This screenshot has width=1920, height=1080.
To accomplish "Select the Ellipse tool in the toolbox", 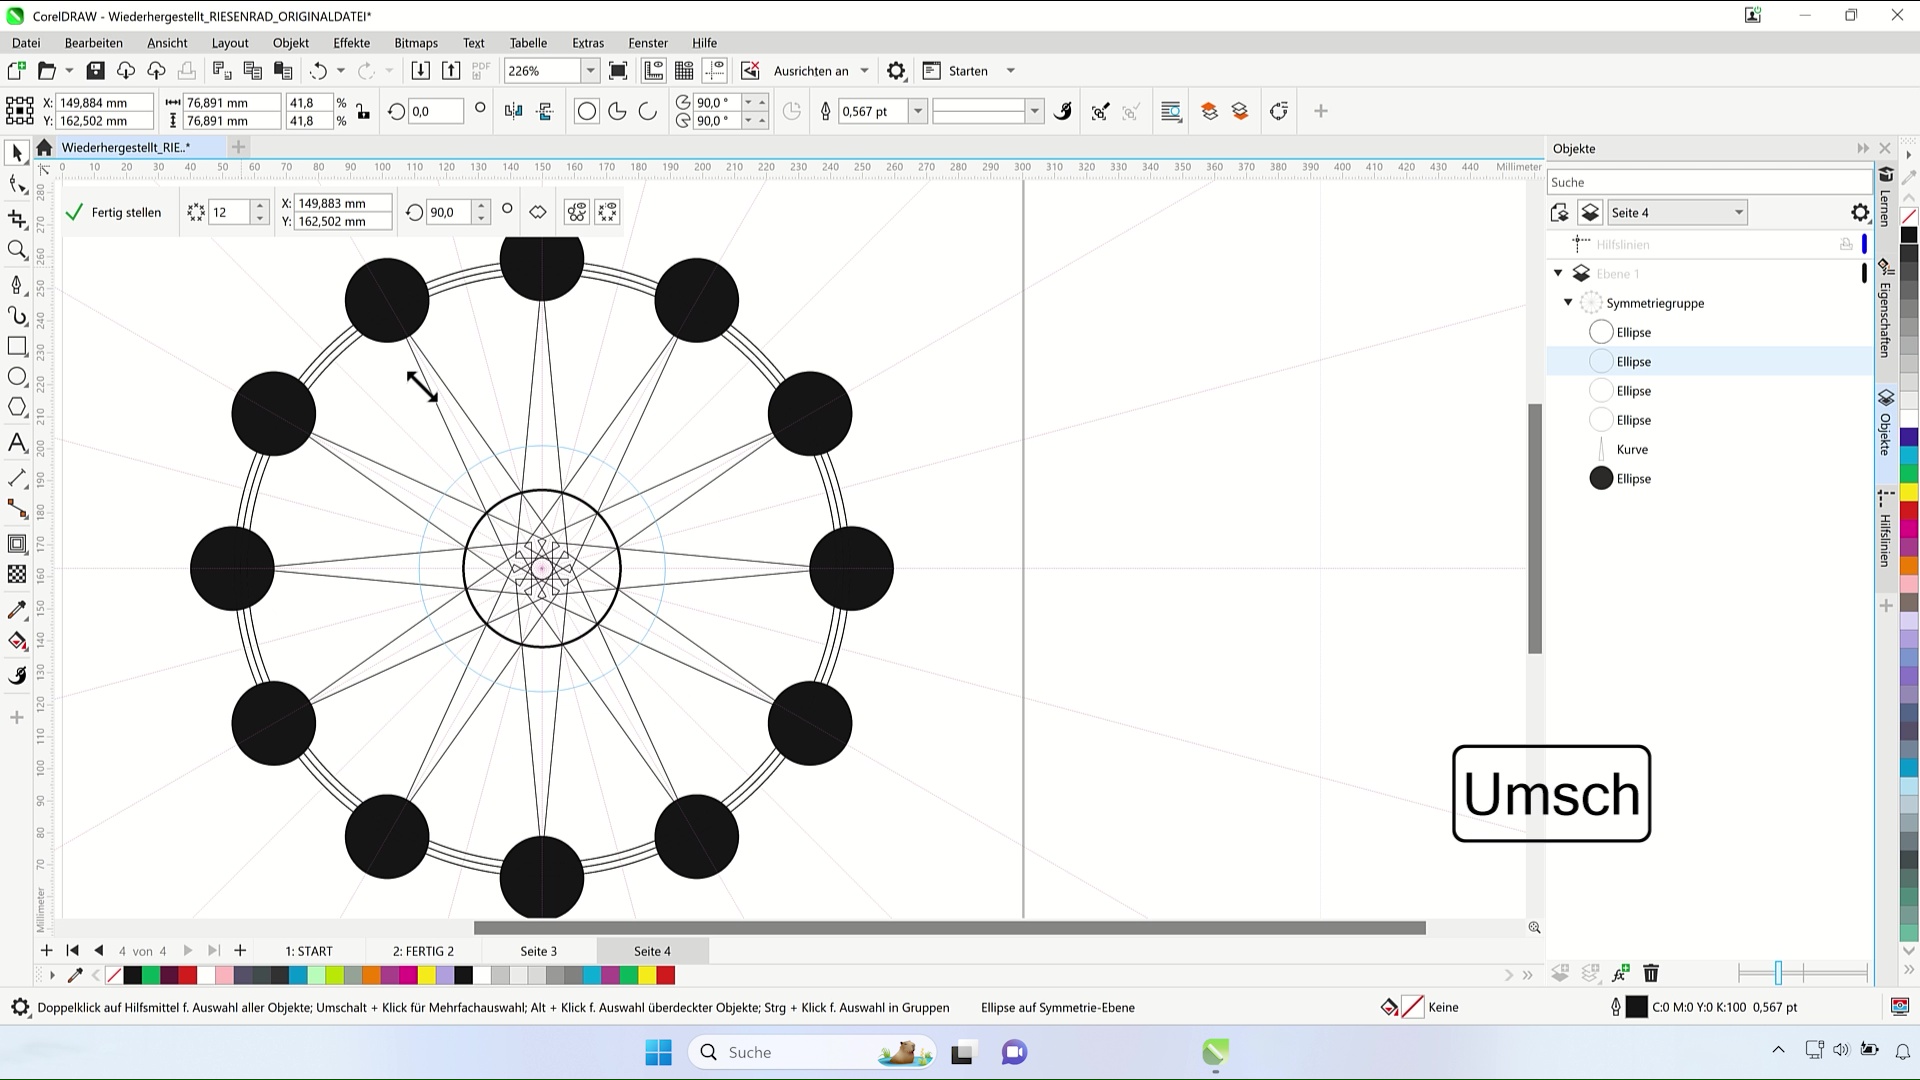I will pyautogui.click(x=17, y=377).
